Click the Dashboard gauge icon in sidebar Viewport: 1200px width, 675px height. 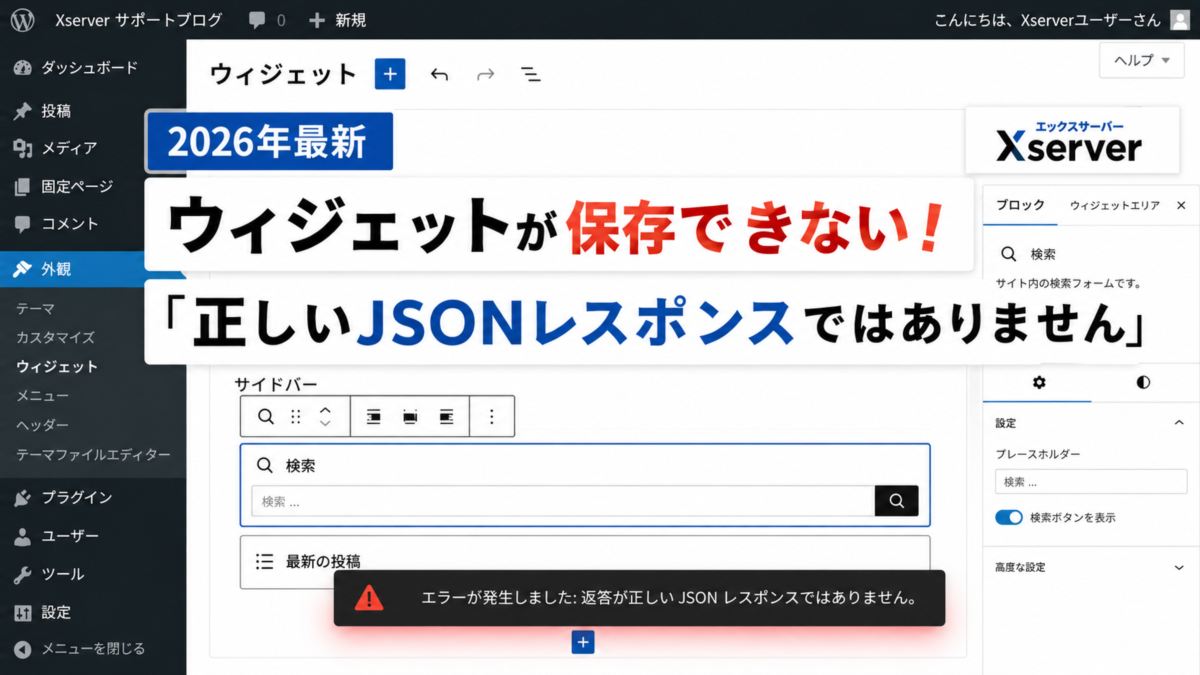(23, 68)
